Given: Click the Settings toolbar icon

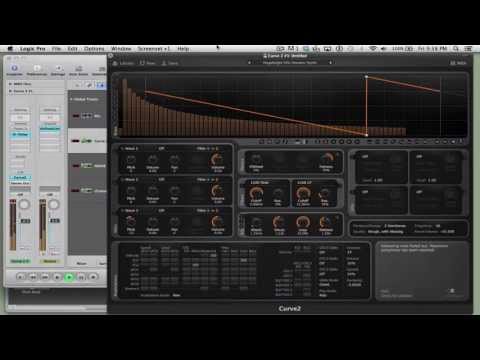Looking at the screenshot, I should pos(58,70).
